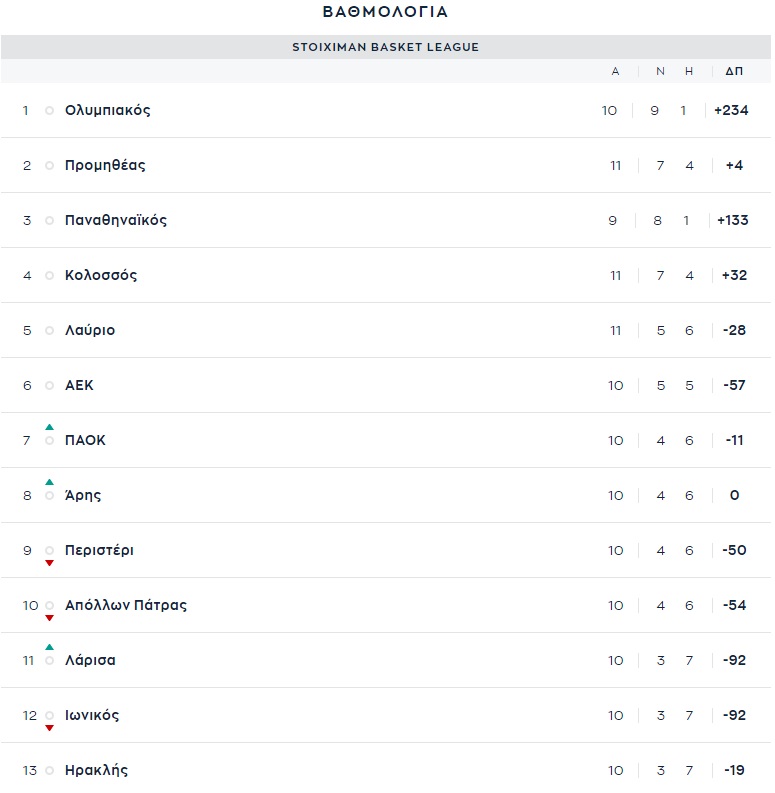Viewport: 775px width, 793px height.
Task: Click the green up arrow beside Άρης
Action: point(49,482)
